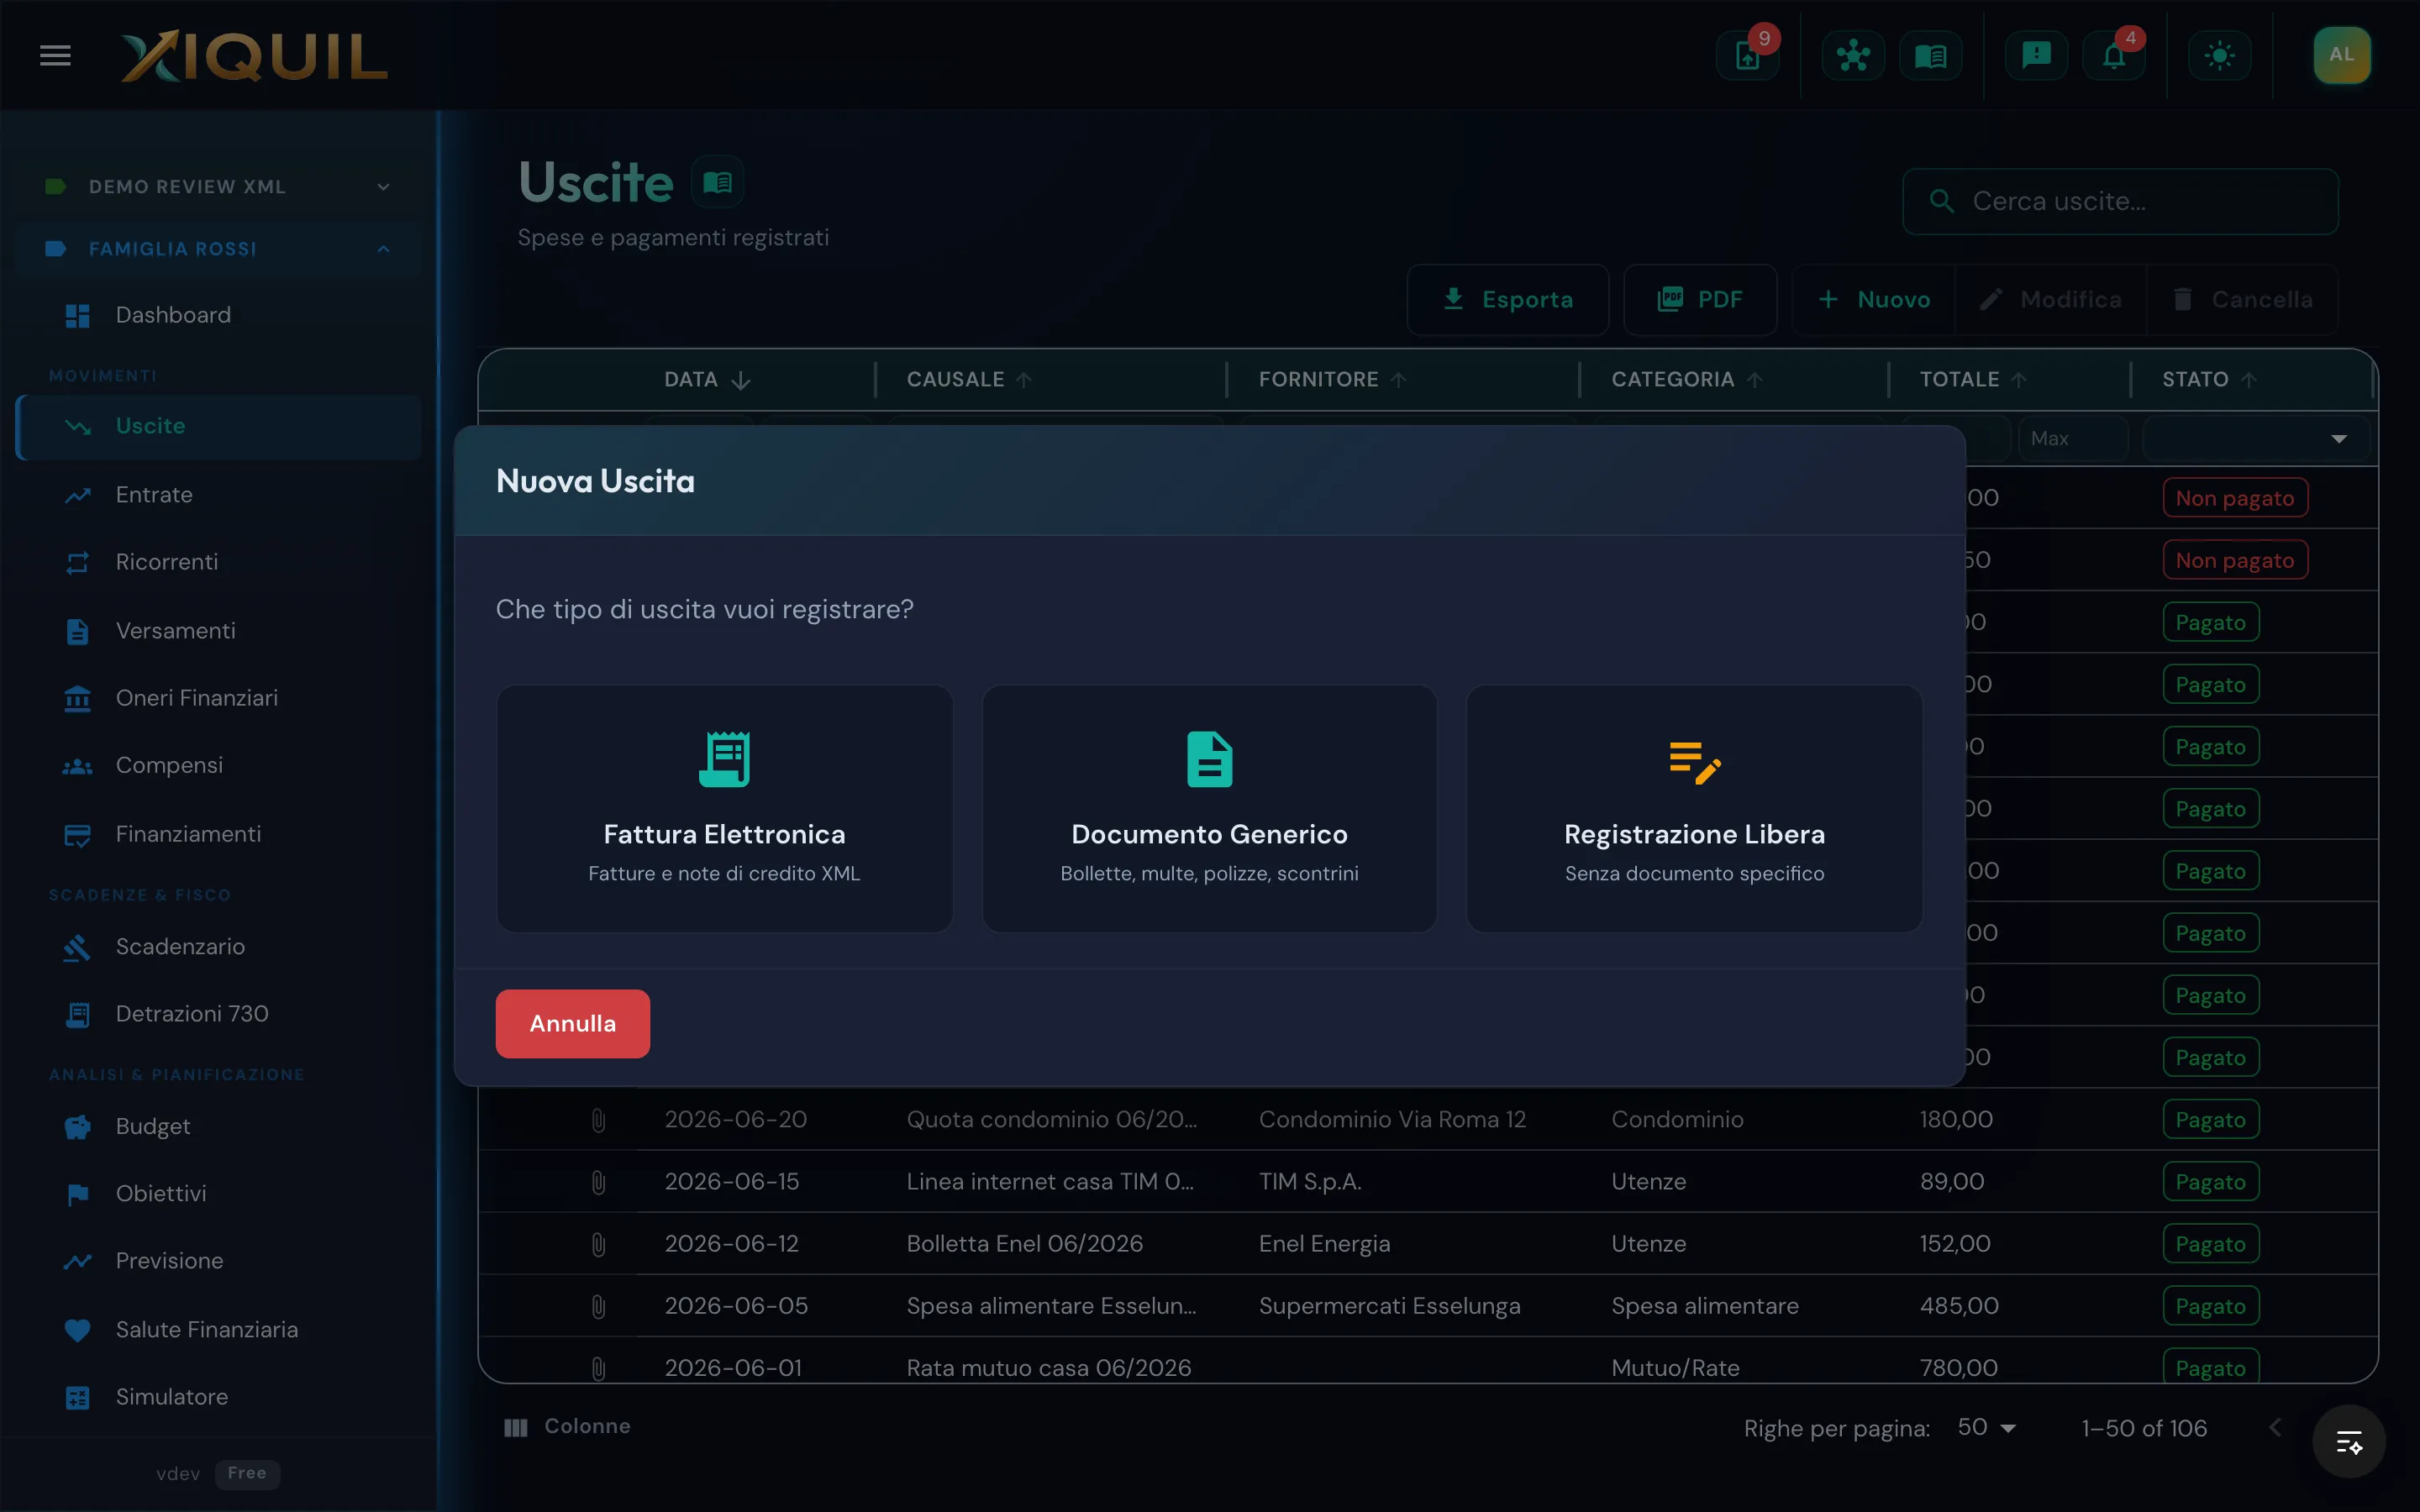Click the Oneri Finanziari bank icon

click(77, 698)
